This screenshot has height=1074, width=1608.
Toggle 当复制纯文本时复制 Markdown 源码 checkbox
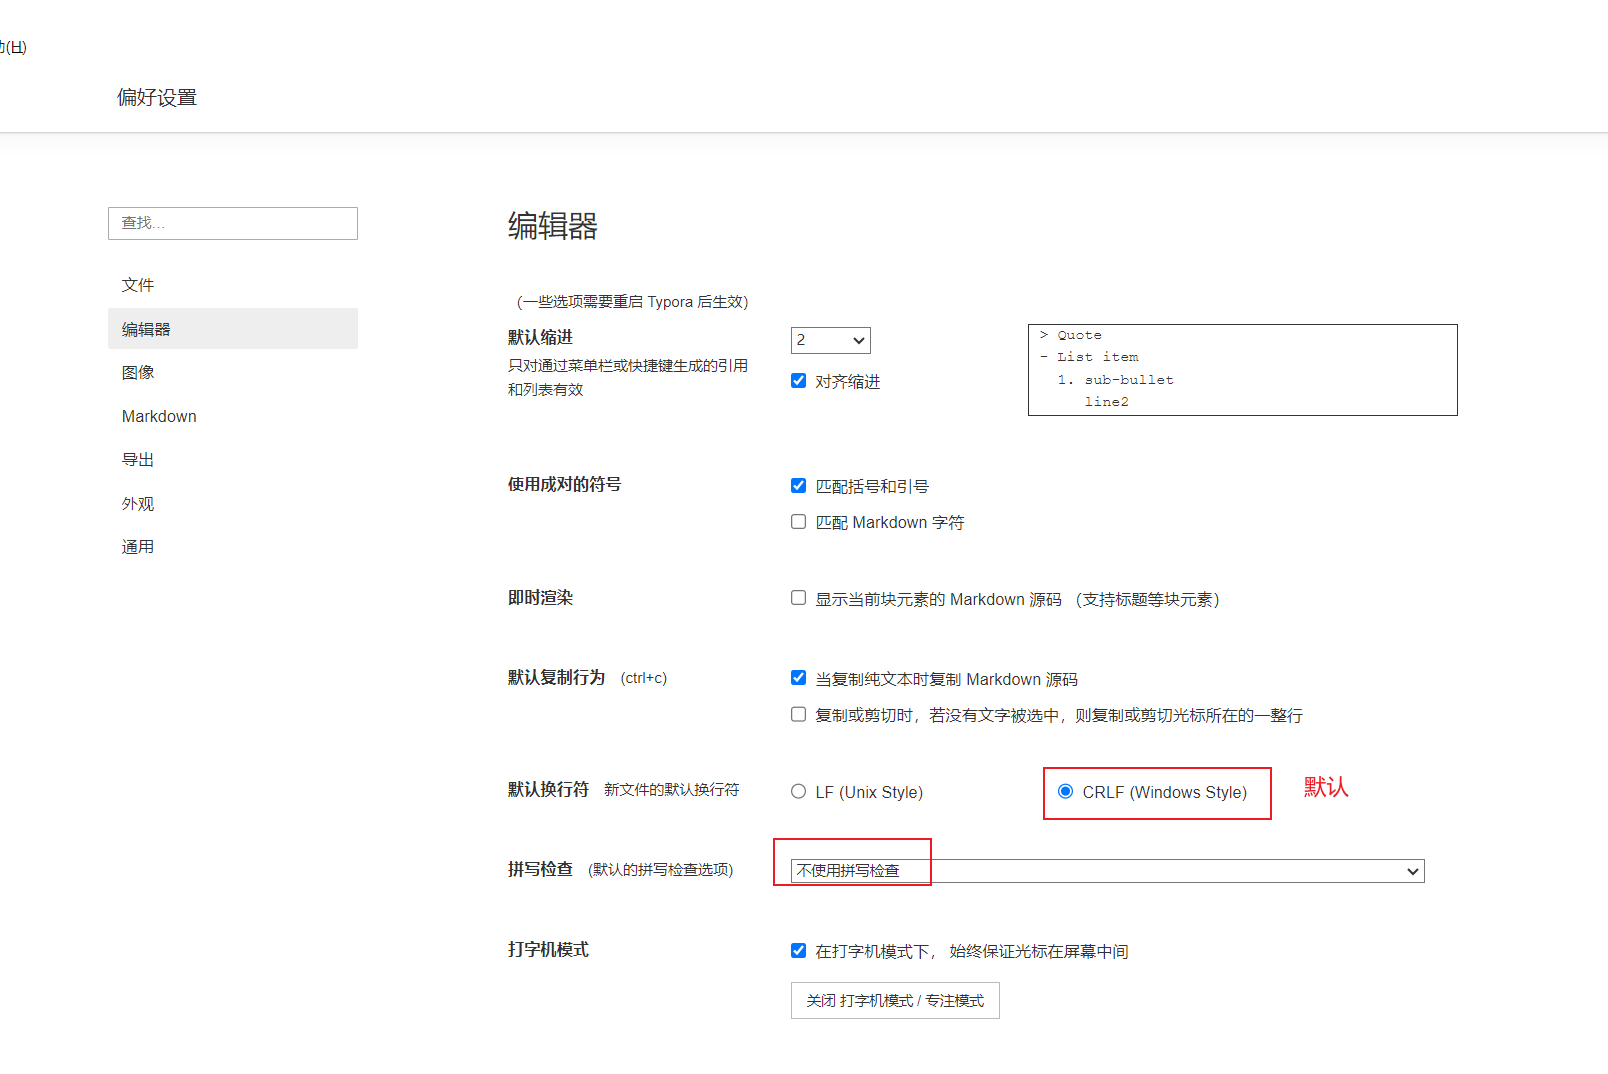pyautogui.click(x=798, y=678)
